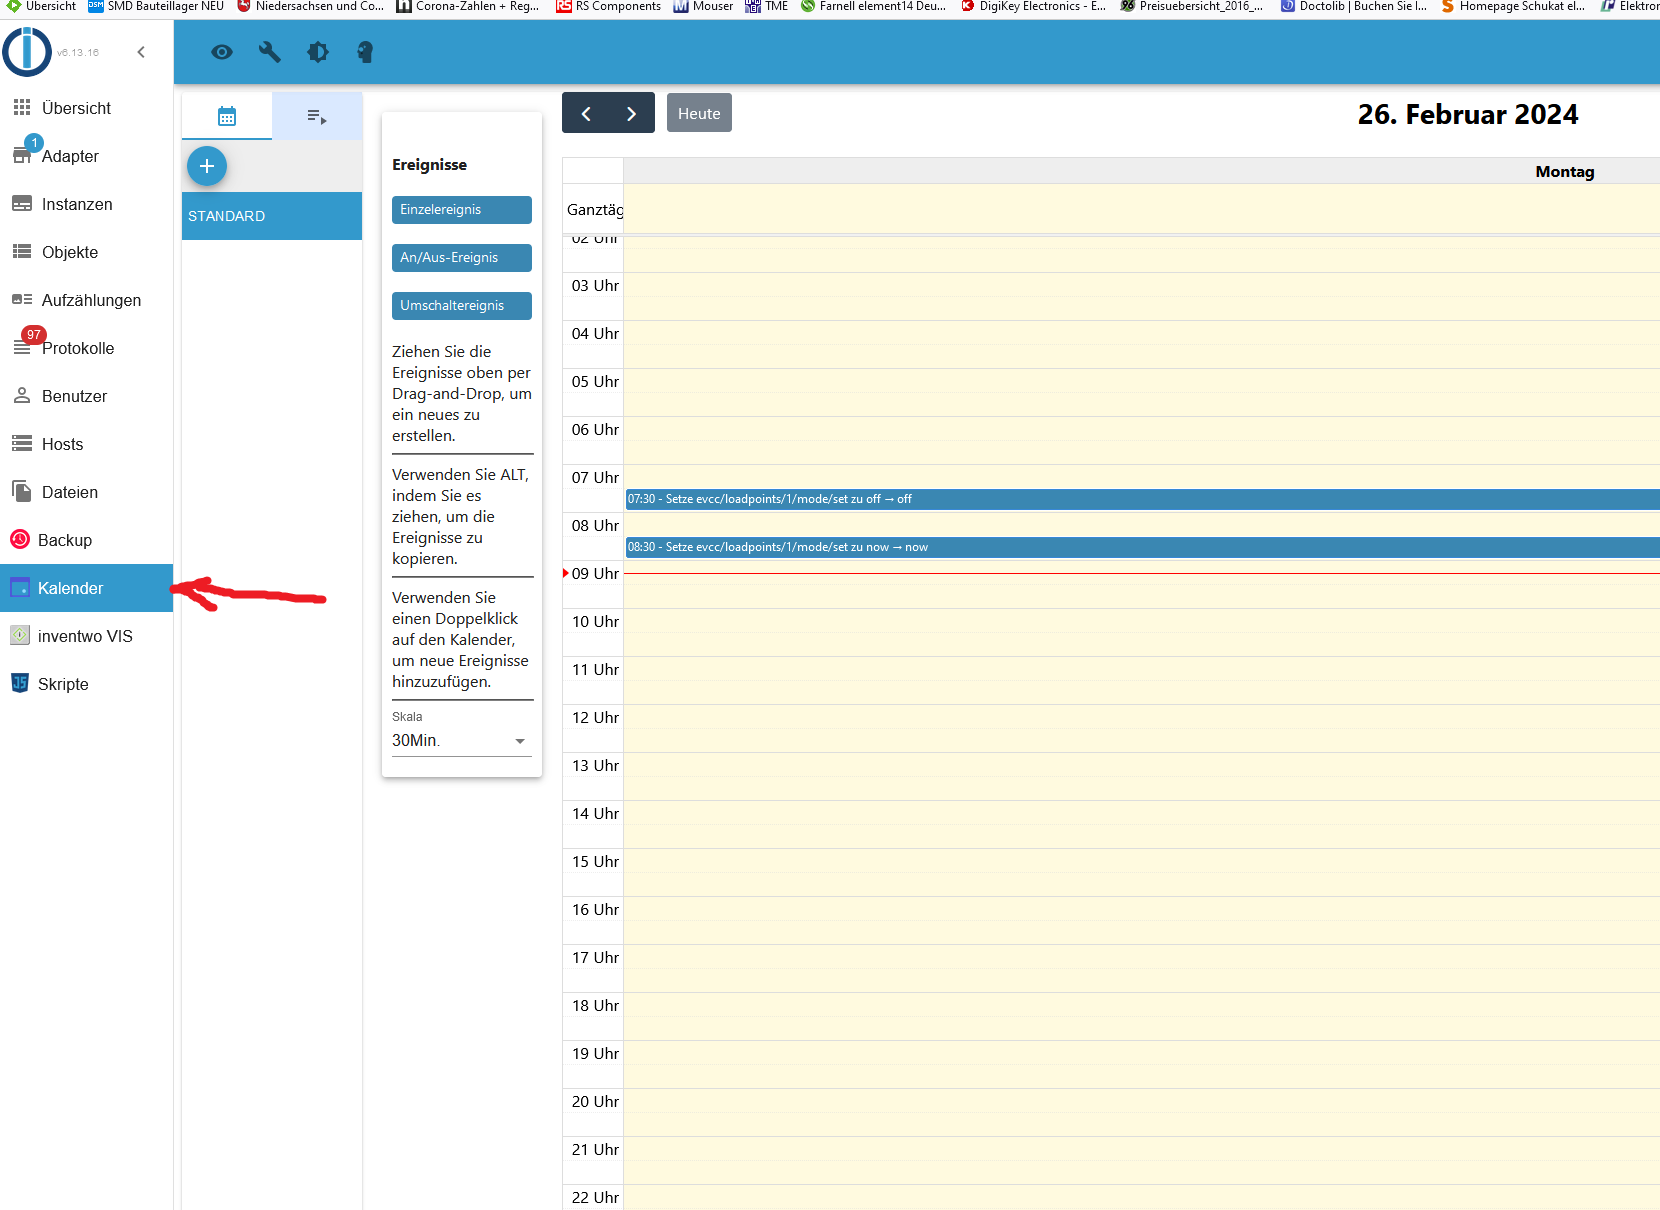The height and width of the screenshot is (1210, 1660).
Task: Open Hosts in the sidebar
Action: point(87,444)
